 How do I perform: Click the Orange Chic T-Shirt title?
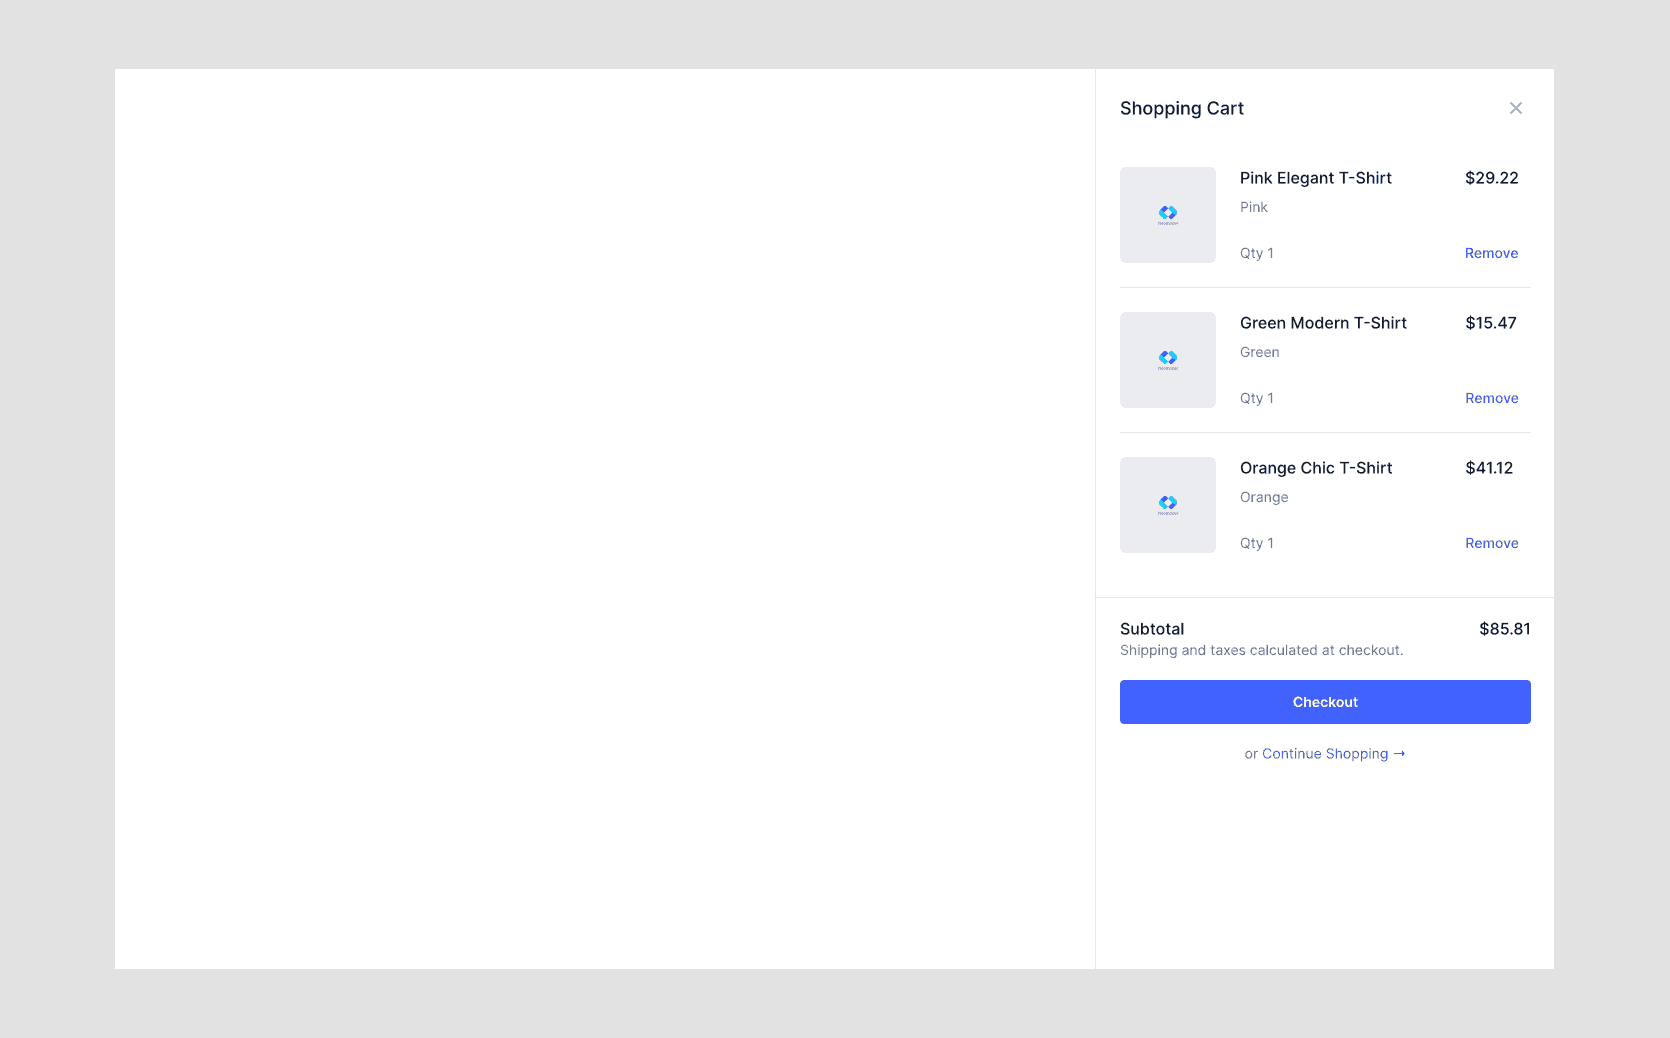click(x=1316, y=468)
